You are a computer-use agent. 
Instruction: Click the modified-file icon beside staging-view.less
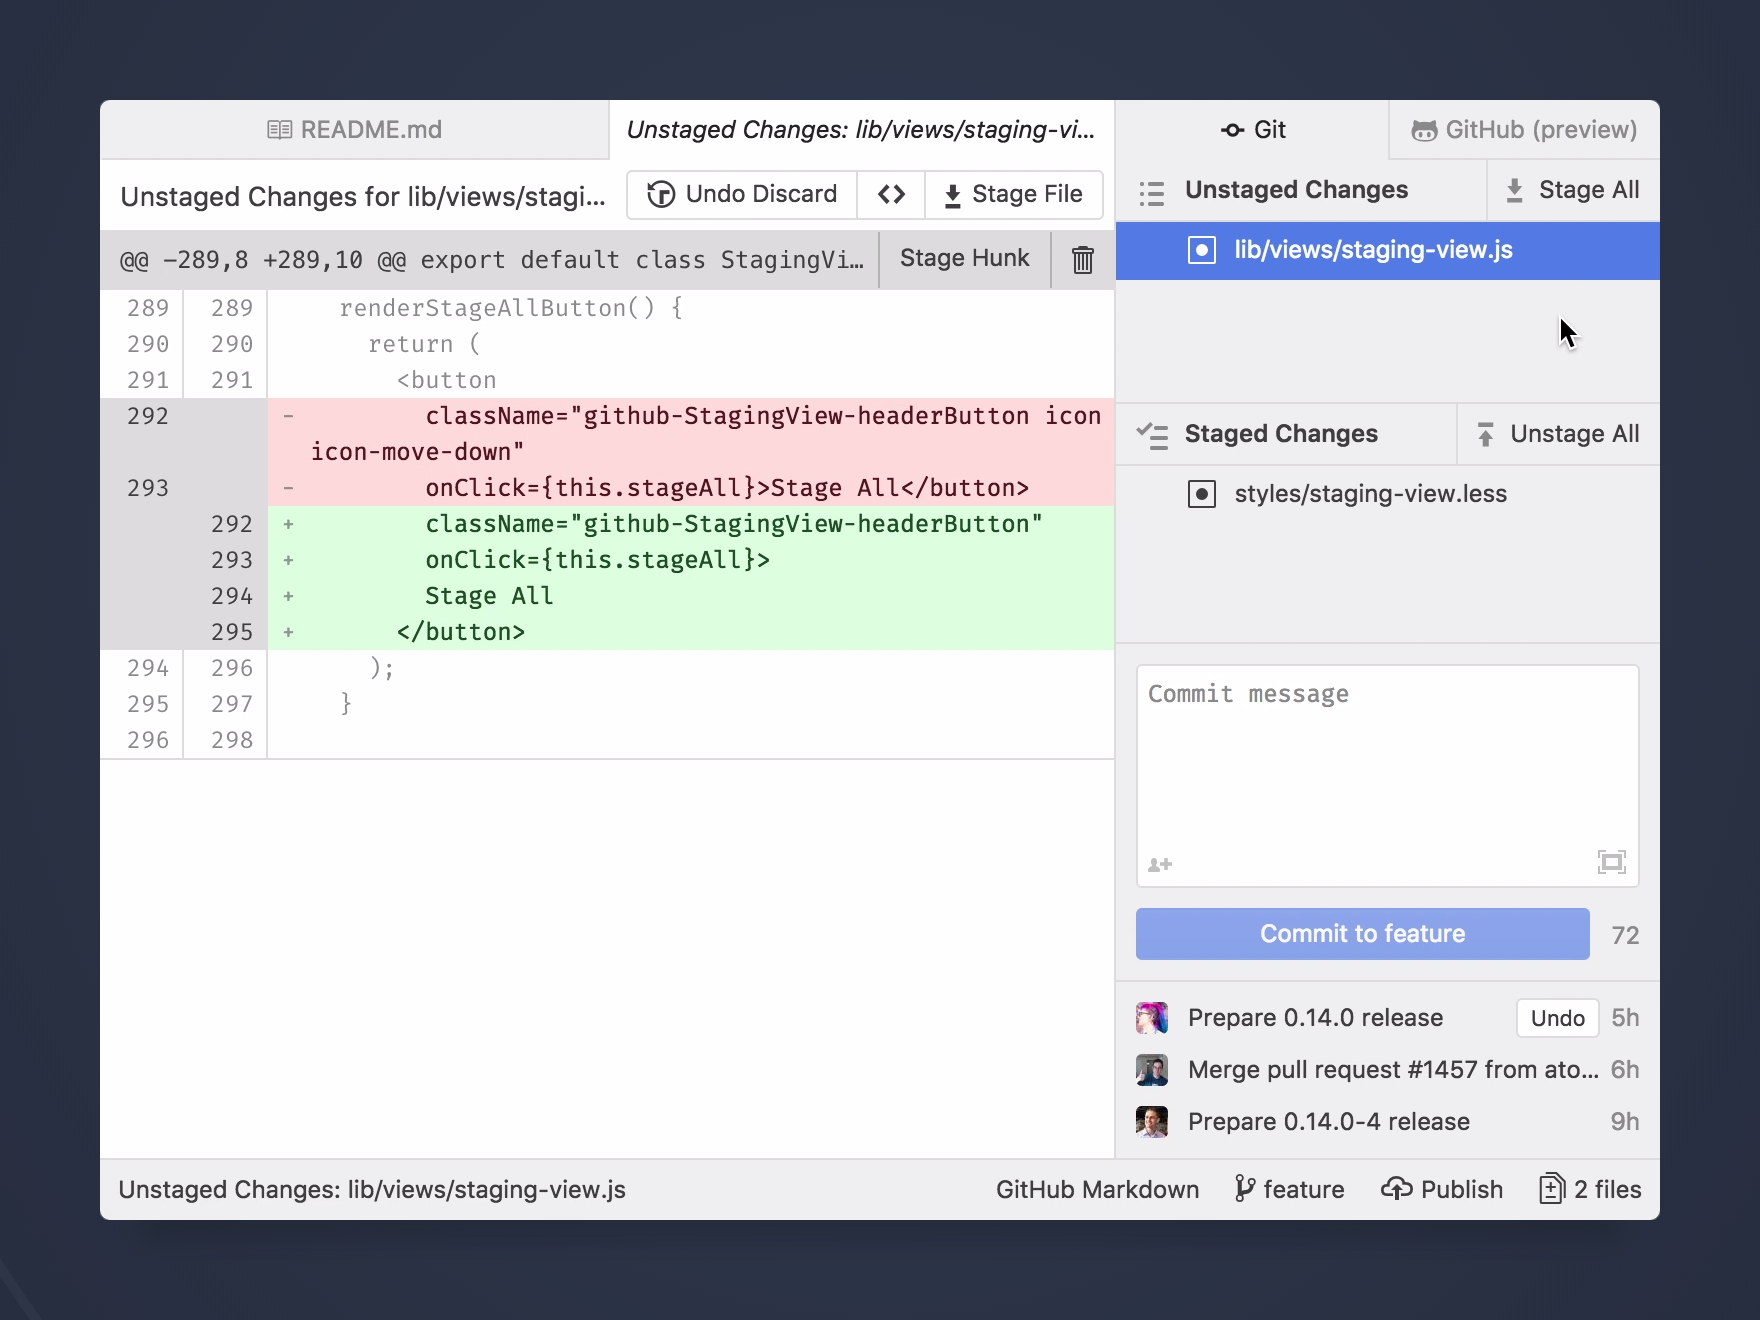[x=1202, y=494]
